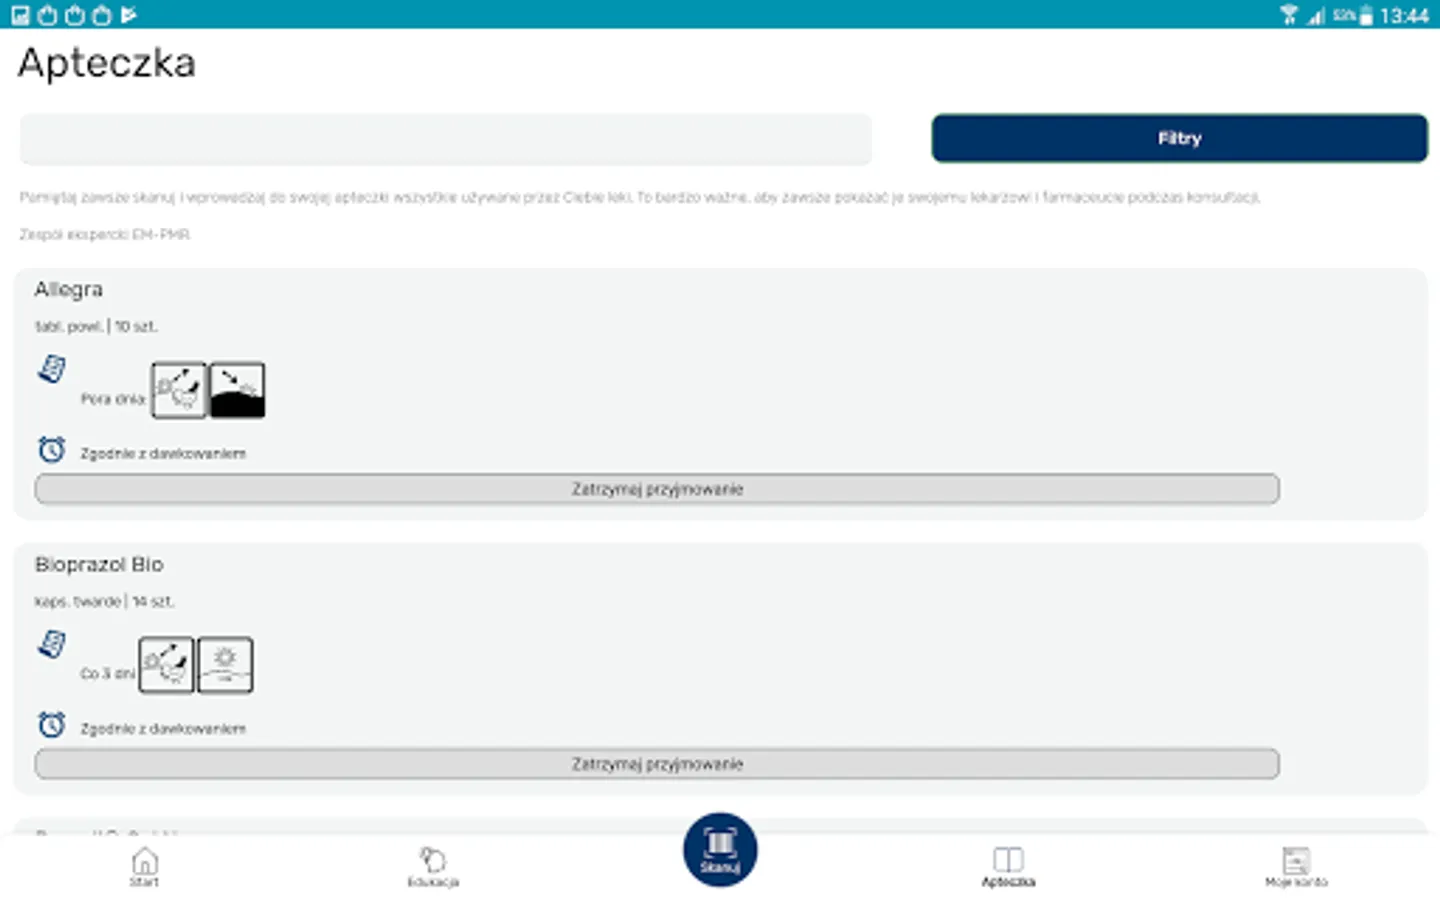Click the 'Co 3 dni' frequency label
1440x900 pixels.
(x=107, y=674)
